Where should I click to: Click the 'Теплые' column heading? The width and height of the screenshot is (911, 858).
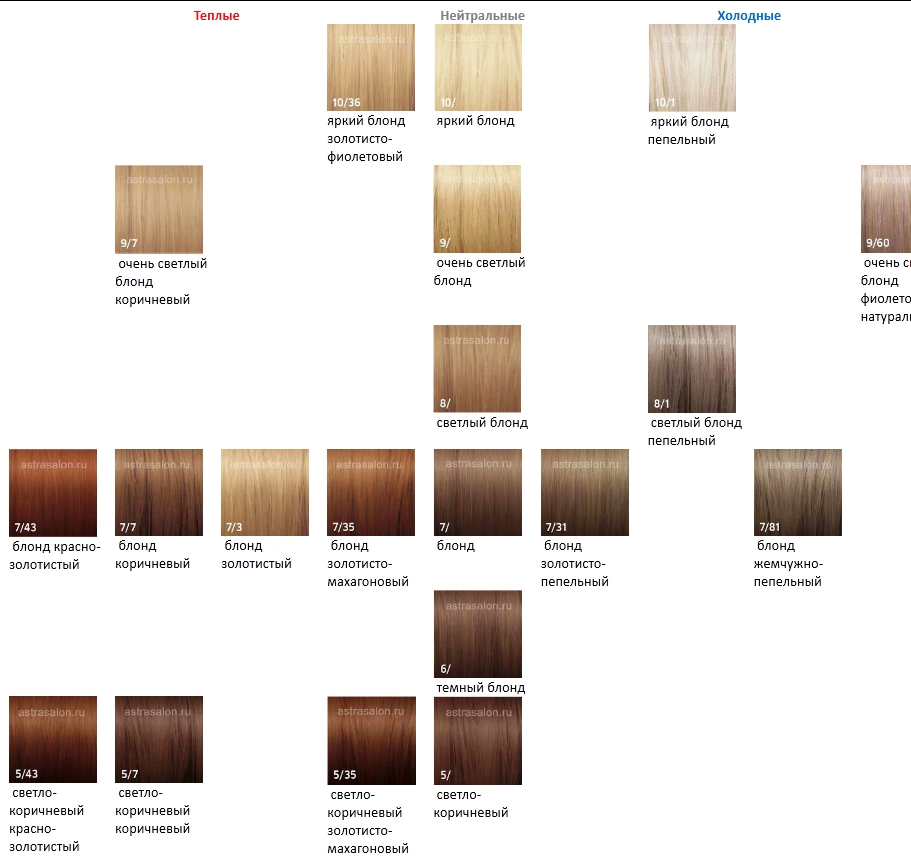[217, 16]
